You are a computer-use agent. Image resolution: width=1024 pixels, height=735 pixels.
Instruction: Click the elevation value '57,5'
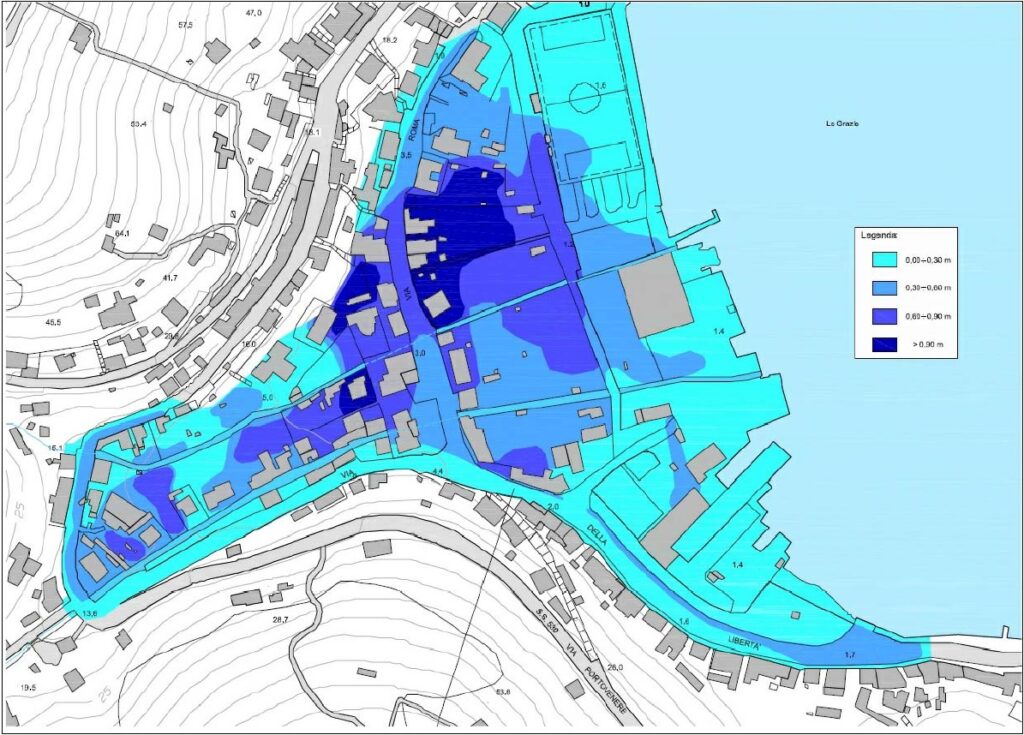[x=186, y=25]
